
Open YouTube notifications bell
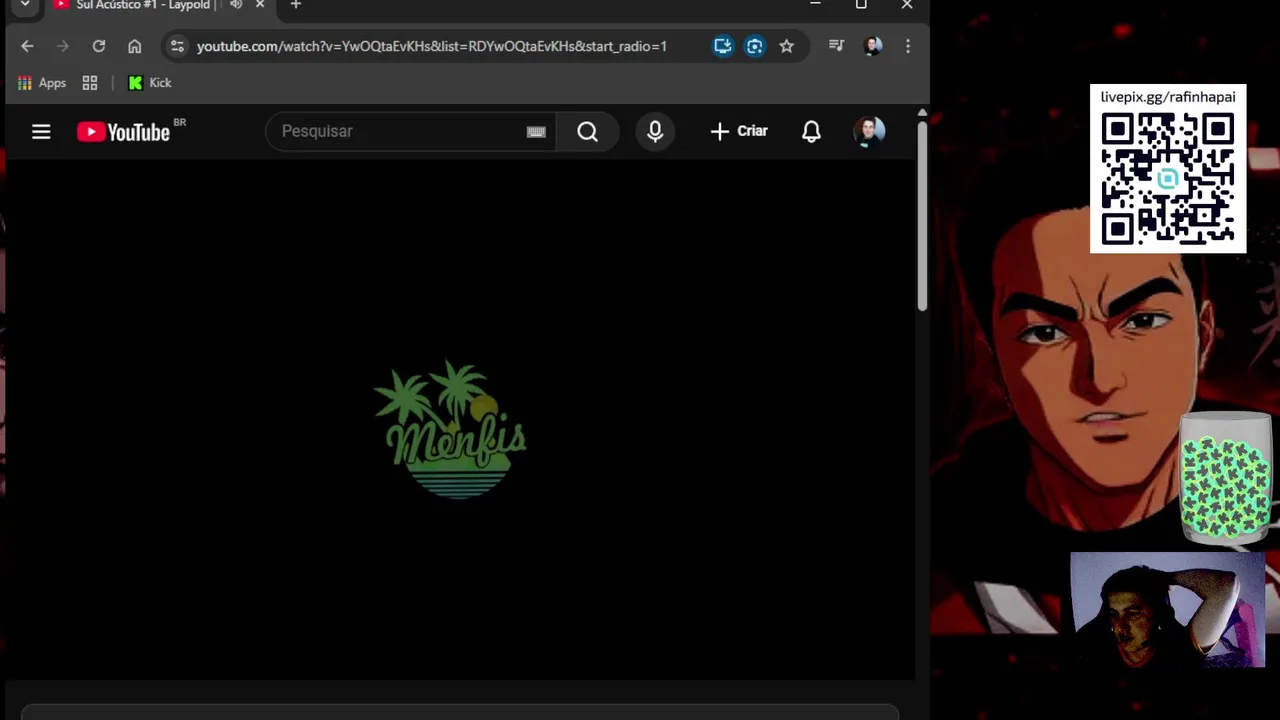click(x=811, y=131)
